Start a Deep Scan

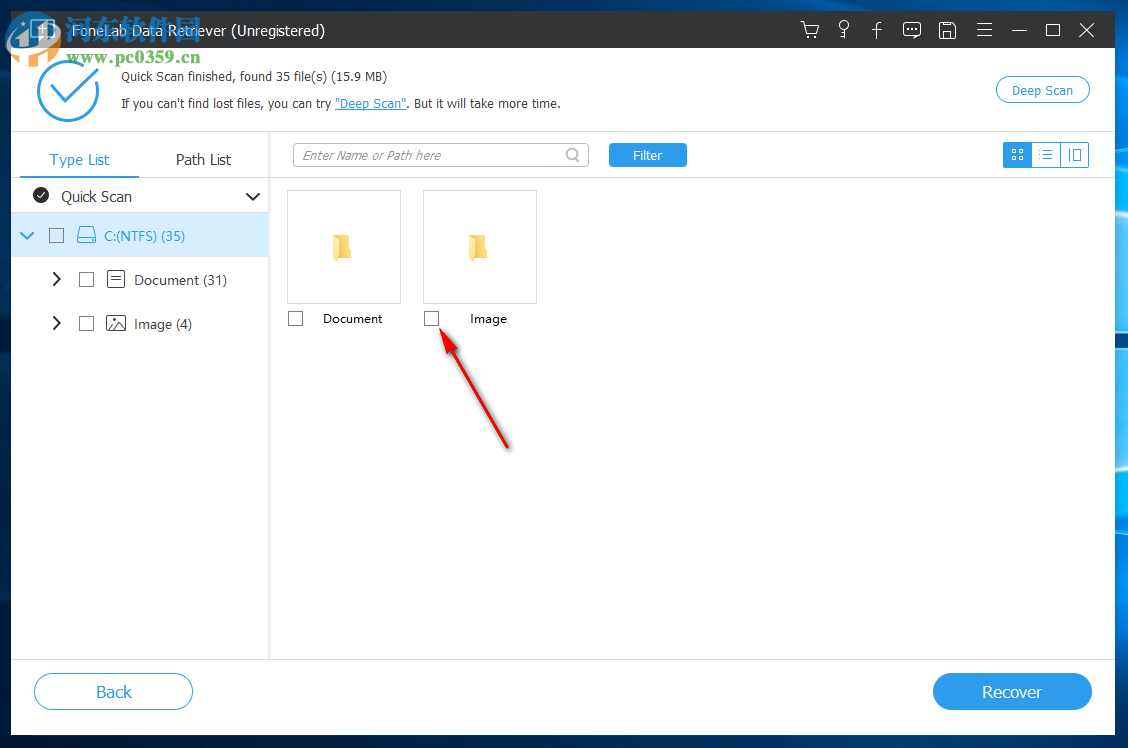pos(1042,89)
